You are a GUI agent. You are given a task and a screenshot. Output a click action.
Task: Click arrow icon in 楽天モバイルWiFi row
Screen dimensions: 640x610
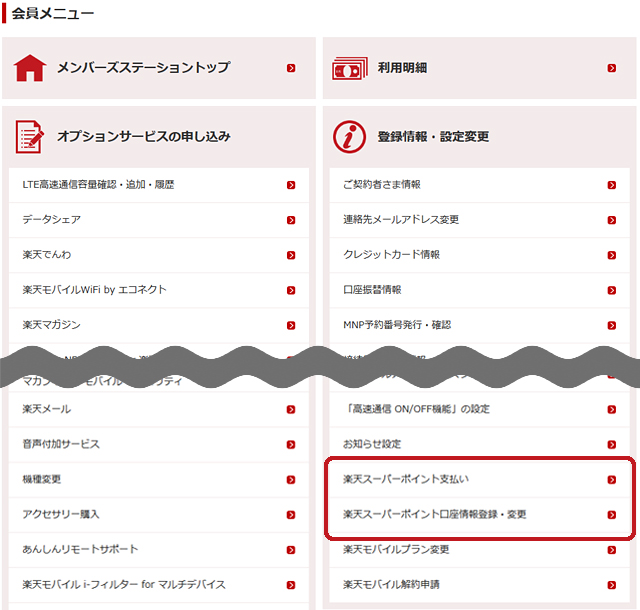point(291,291)
